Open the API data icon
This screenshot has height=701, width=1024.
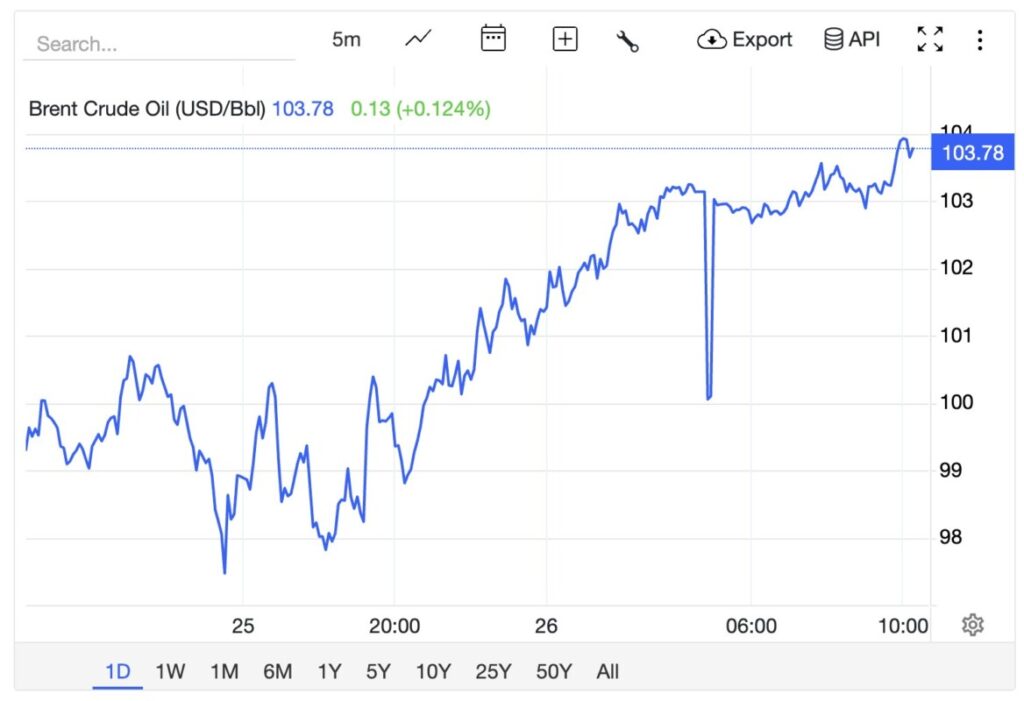[x=831, y=38]
